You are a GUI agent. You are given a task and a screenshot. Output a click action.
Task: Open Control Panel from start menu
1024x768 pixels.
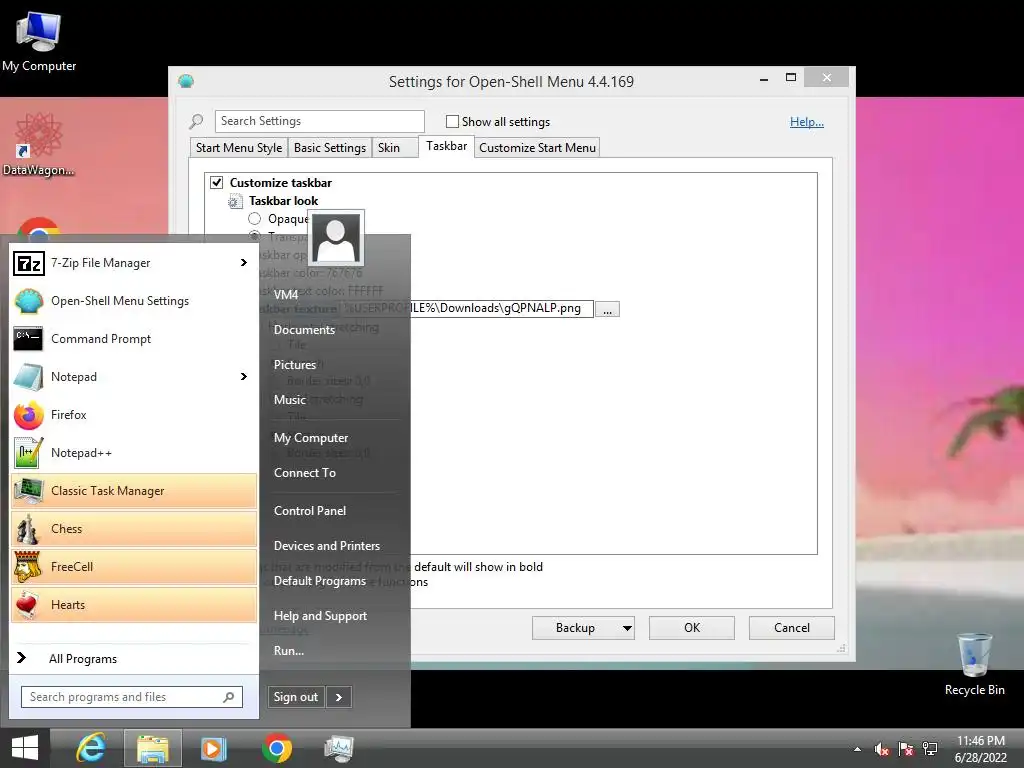pyautogui.click(x=310, y=511)
